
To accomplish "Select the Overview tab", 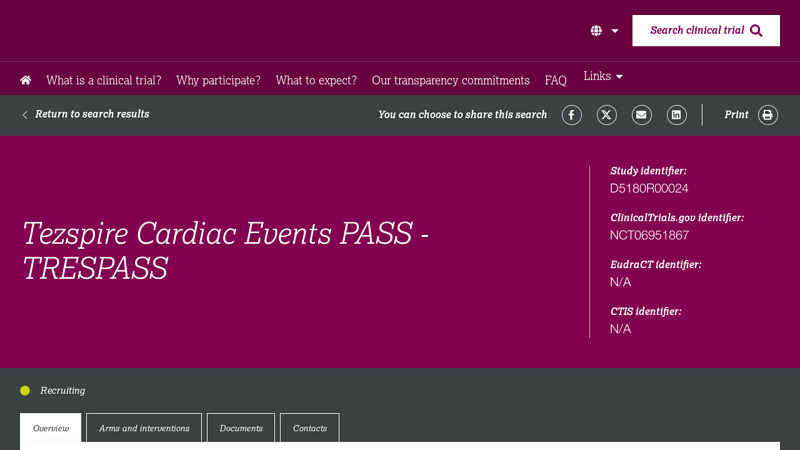I will click(x=51, y=428).
